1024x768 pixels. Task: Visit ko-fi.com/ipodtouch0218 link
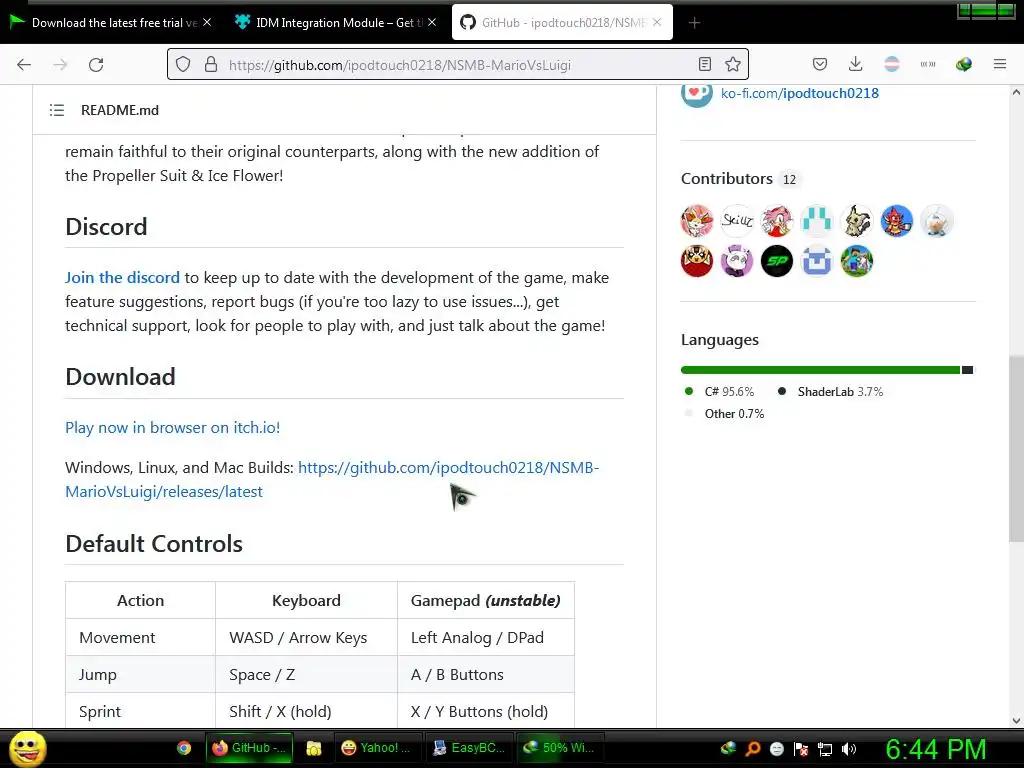coord(799,93)
